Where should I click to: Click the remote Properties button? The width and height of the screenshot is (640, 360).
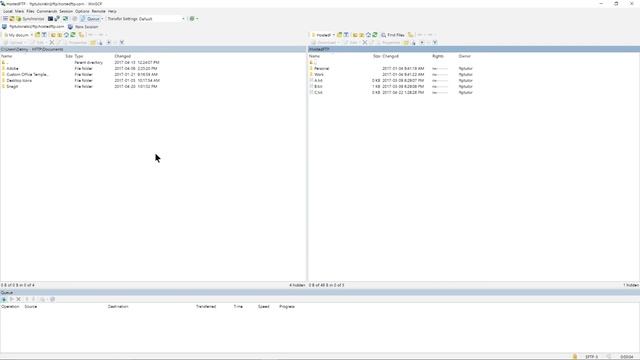coord(388,42)
